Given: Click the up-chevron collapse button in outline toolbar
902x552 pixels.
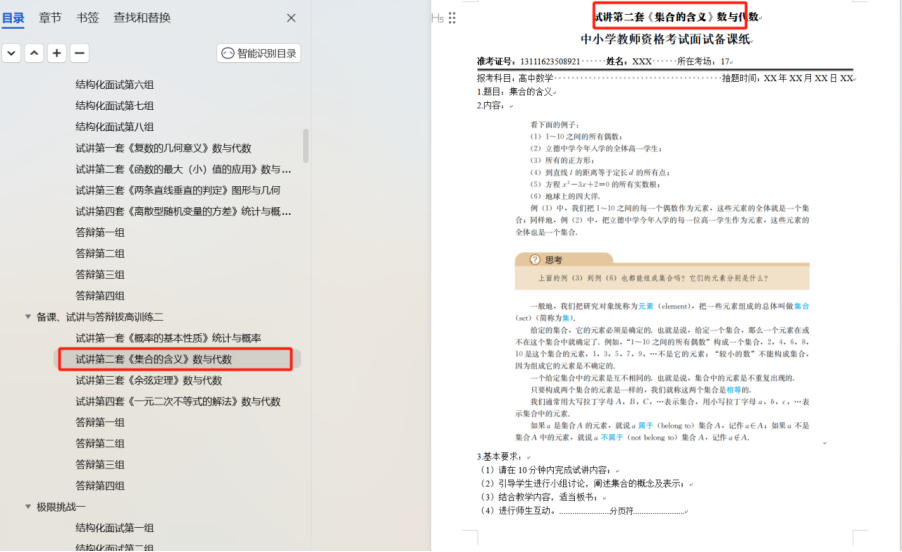Looking at the screenshot, I should [34, 53].
